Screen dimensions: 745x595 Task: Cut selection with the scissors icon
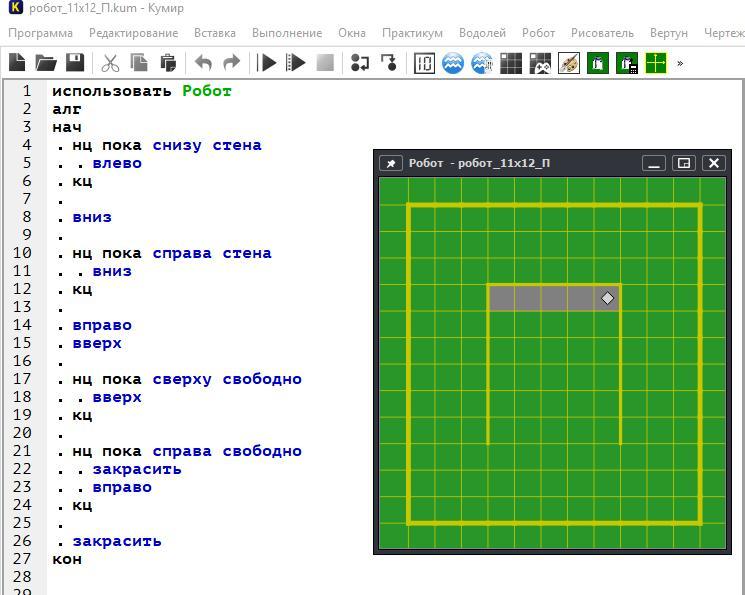tap(110, 63)
